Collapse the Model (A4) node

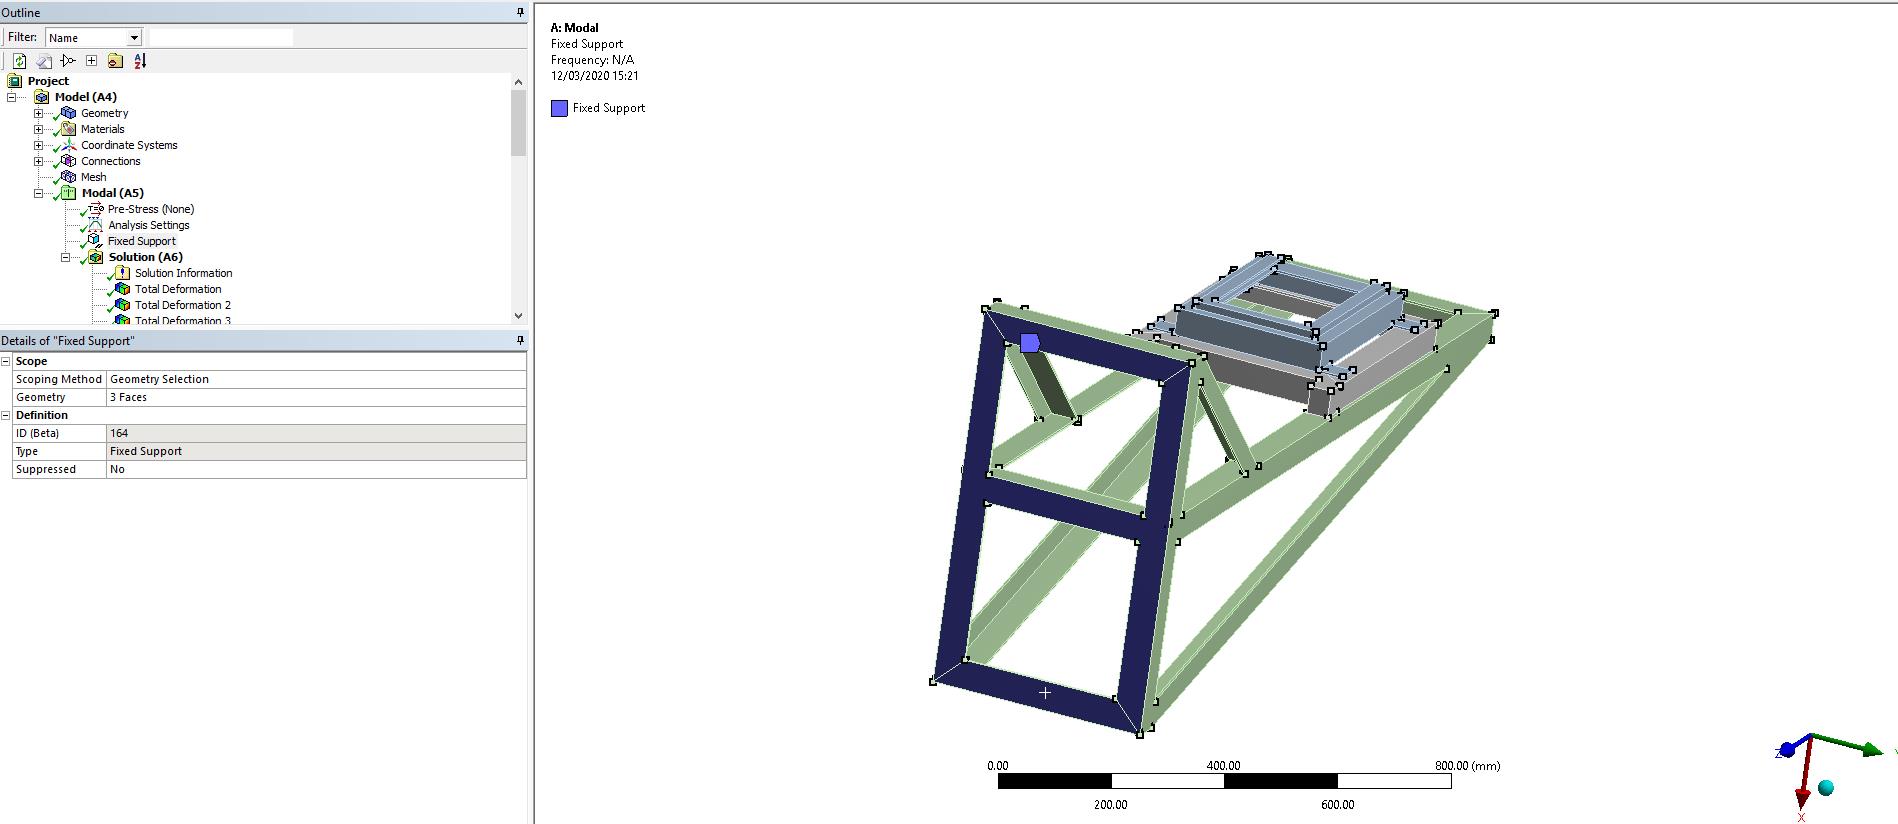(x=12, y=97)
